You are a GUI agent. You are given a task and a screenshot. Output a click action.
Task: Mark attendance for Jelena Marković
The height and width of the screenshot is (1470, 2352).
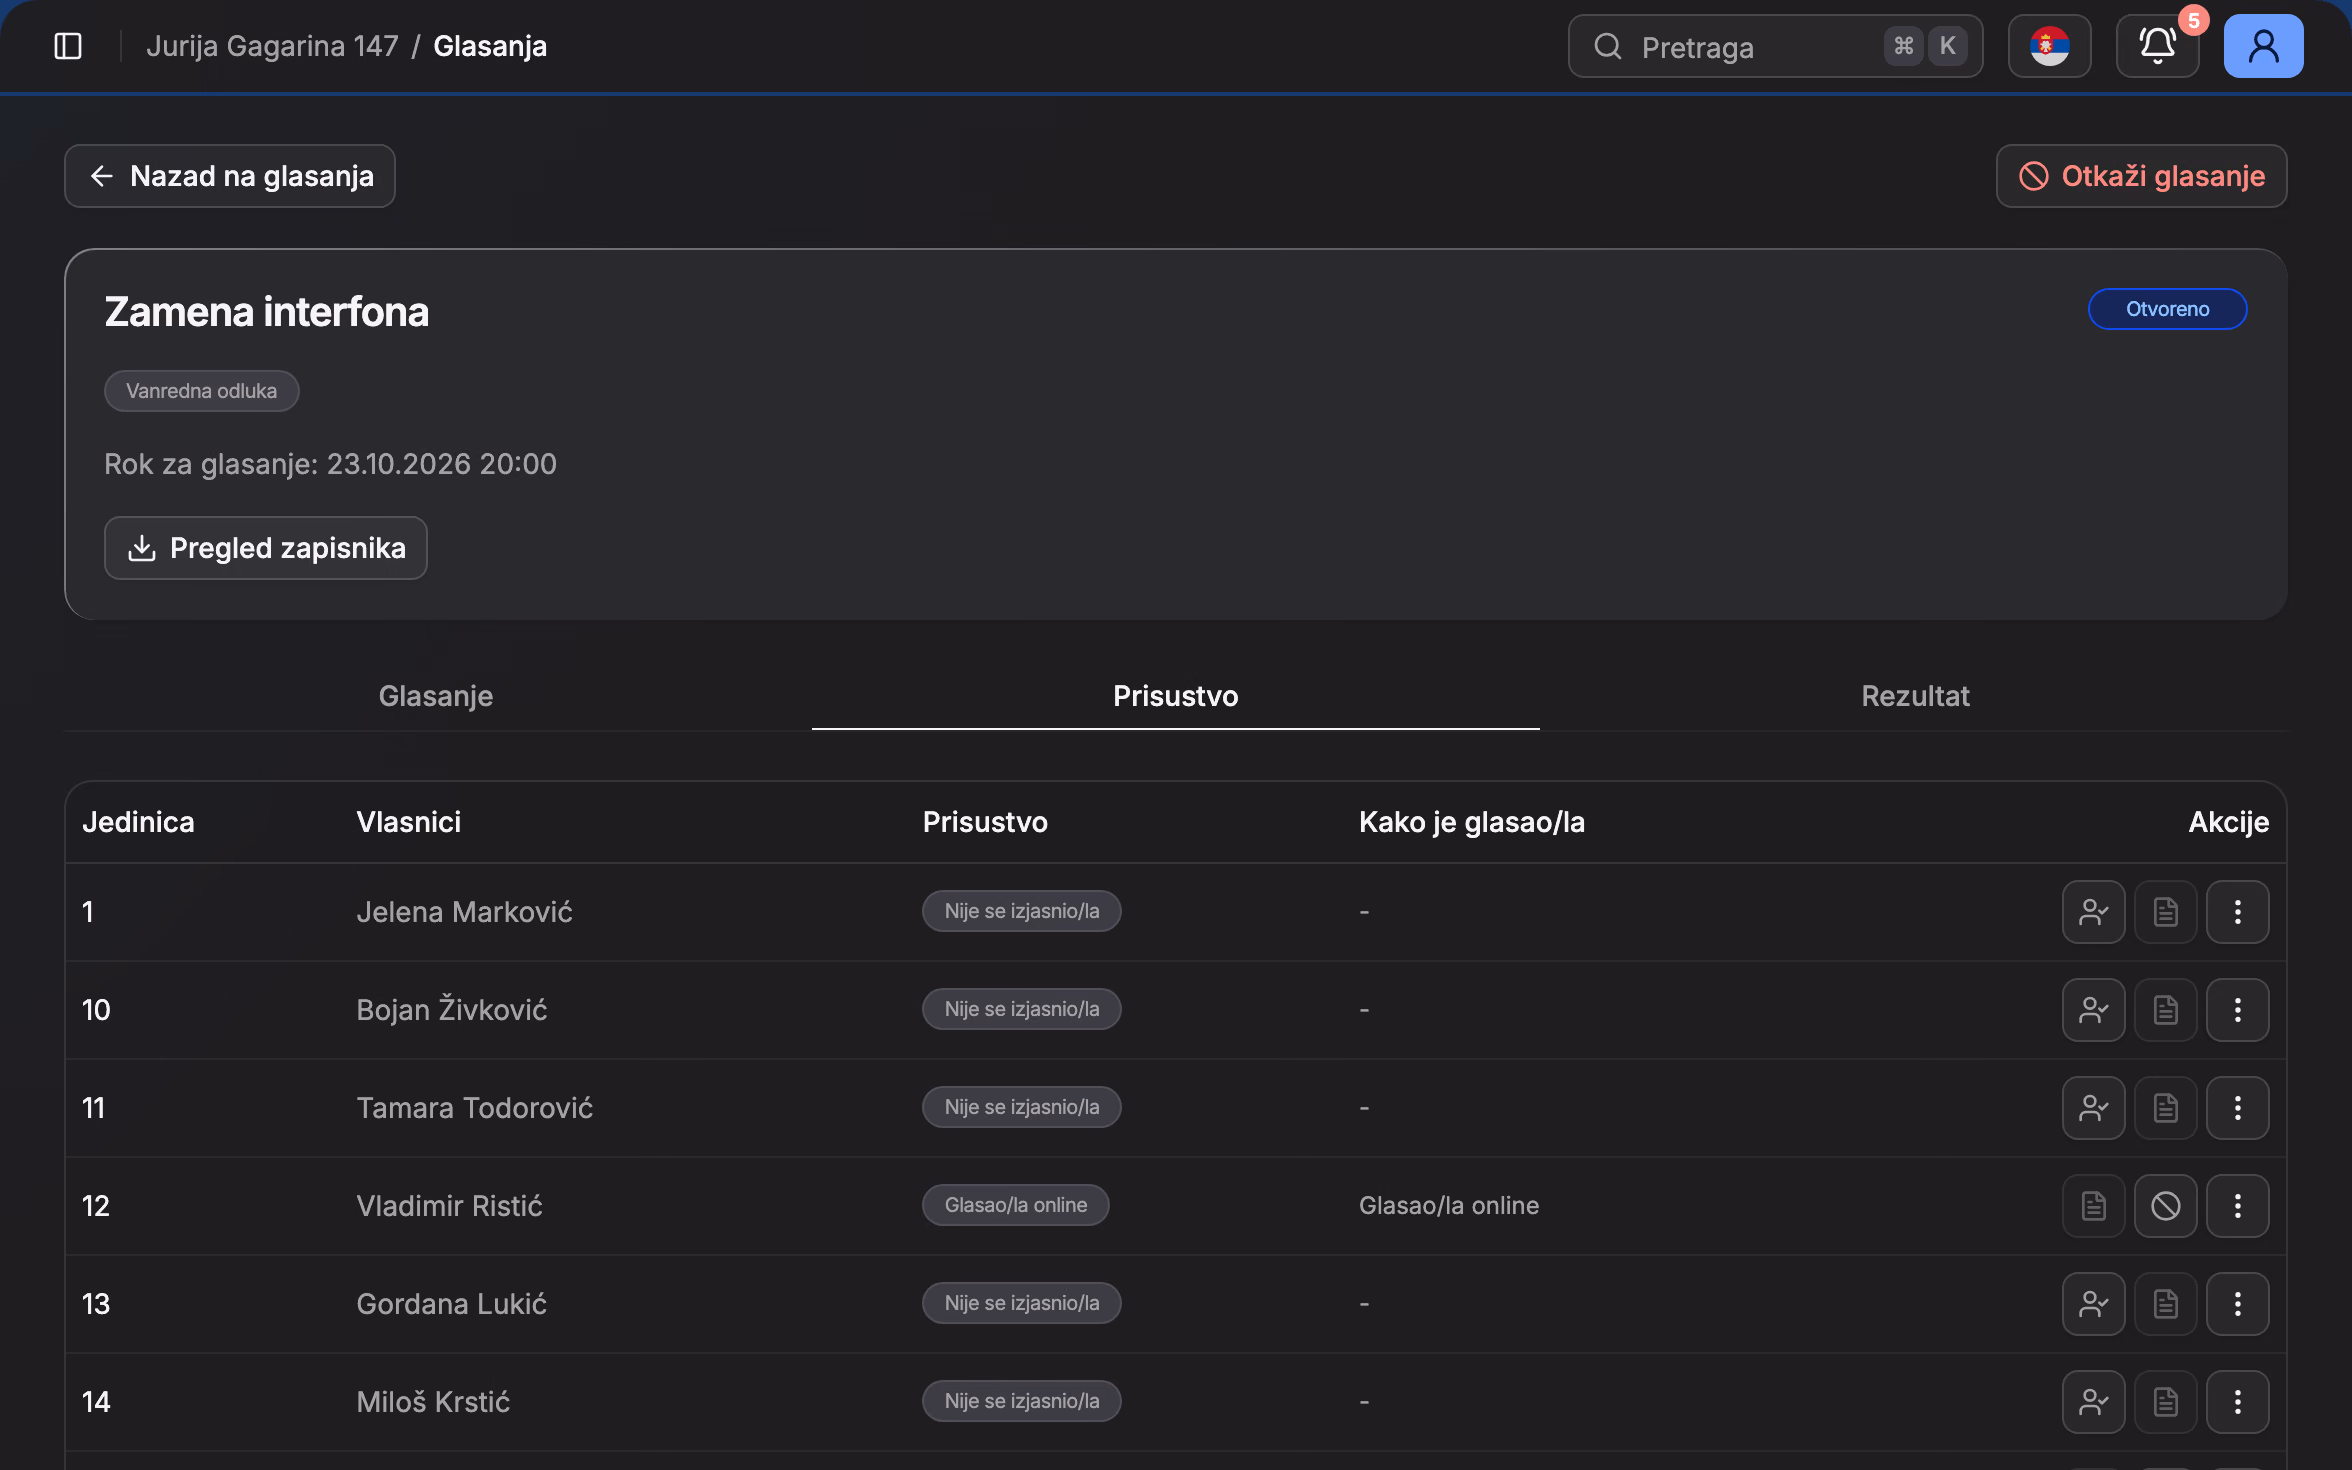coord(2093,912)
